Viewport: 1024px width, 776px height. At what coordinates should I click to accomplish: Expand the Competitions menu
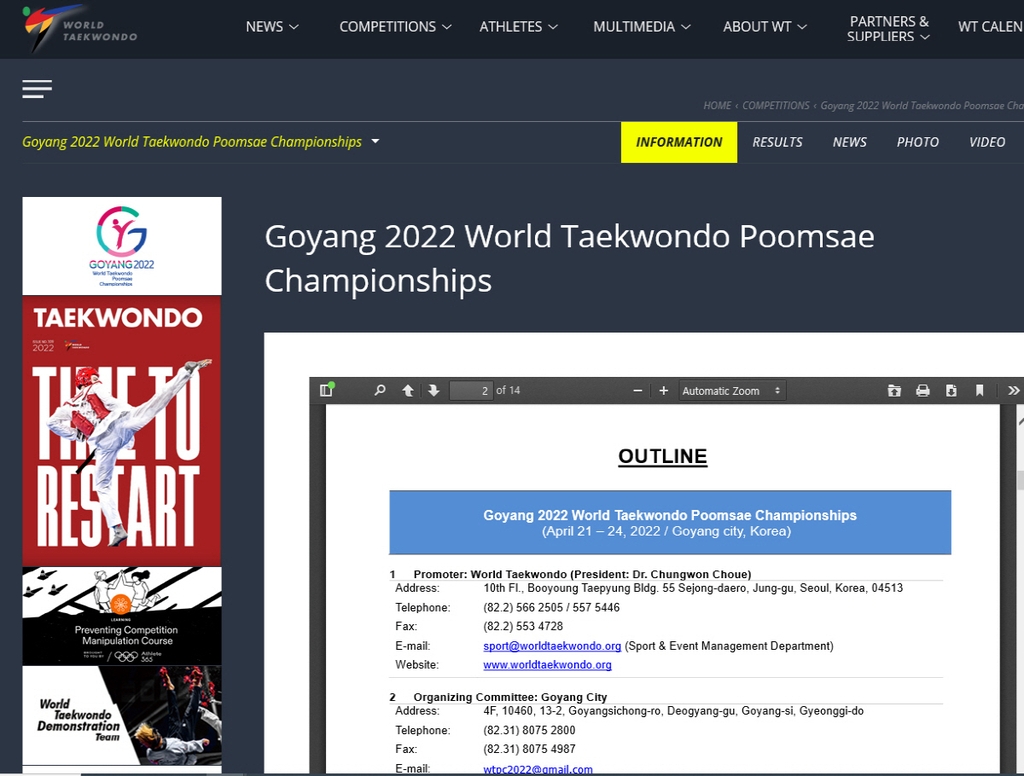395,27
